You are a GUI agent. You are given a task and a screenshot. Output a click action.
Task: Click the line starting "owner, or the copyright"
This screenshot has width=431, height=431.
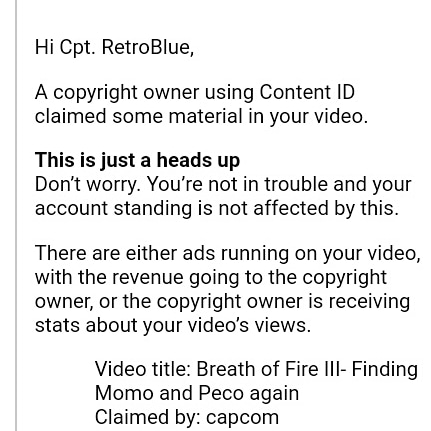coord(222,302)
